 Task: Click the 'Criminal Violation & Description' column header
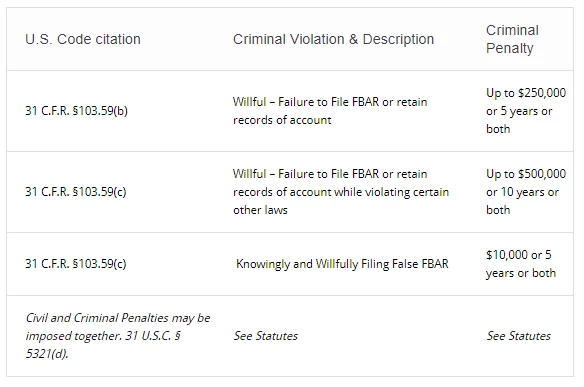[x=333, y=39]
